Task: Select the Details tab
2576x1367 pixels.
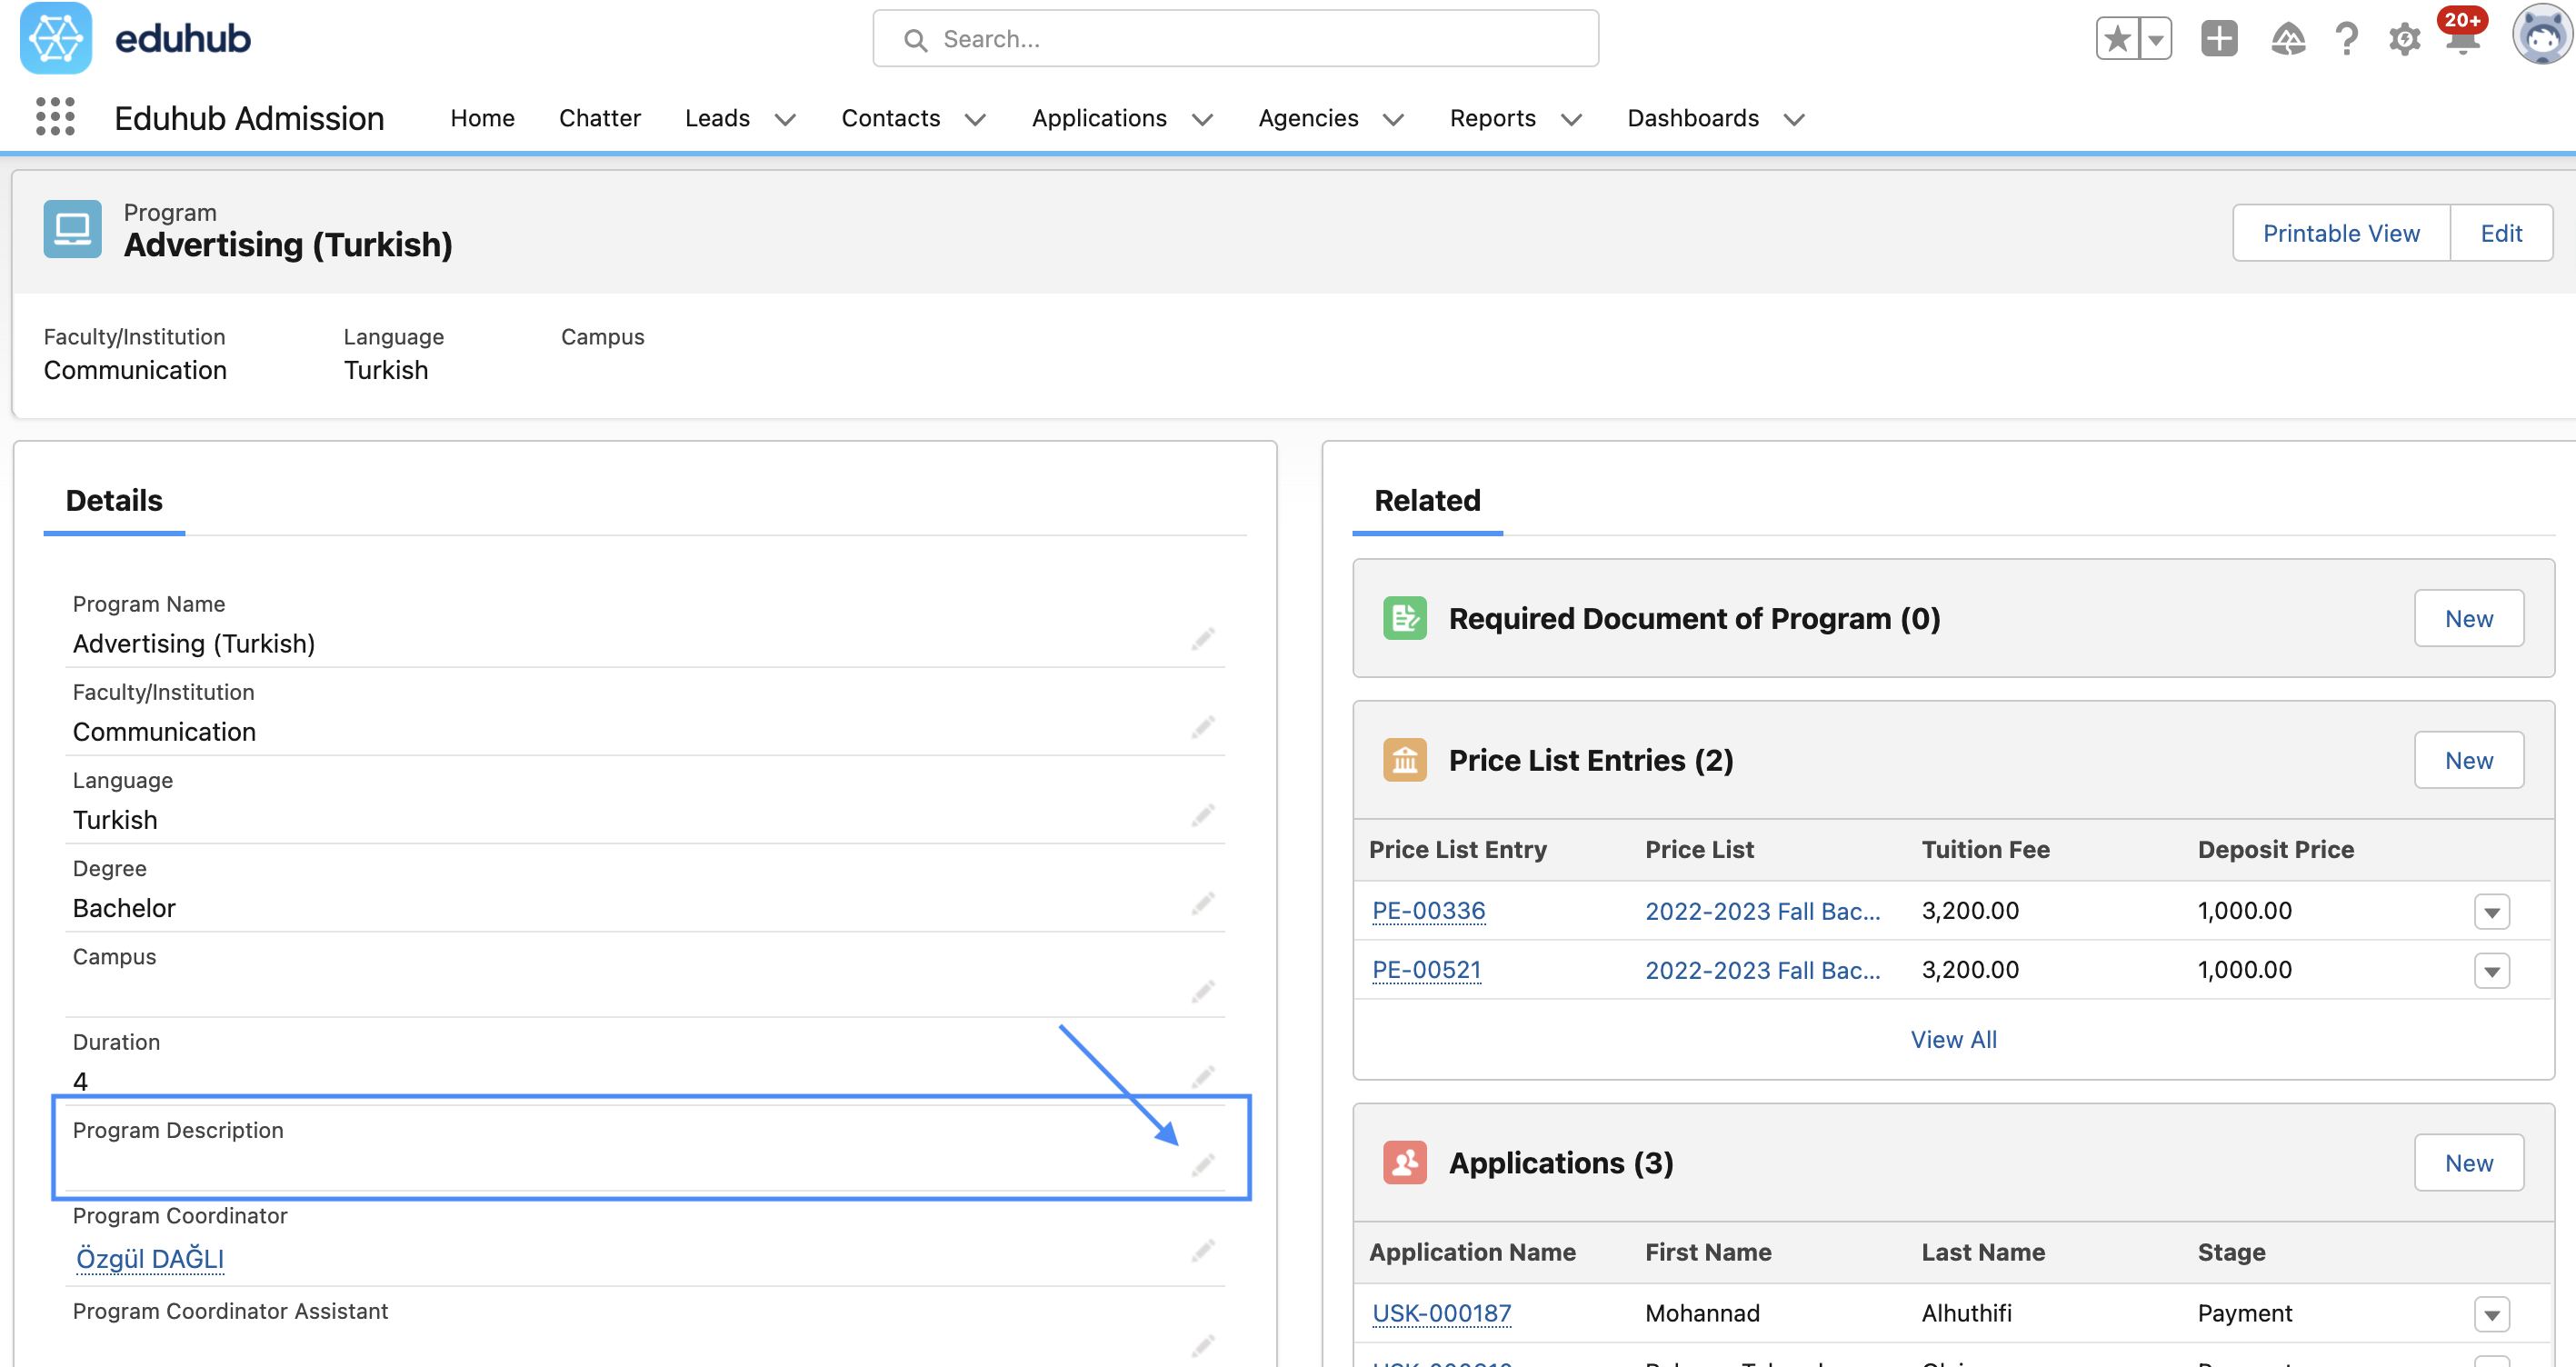Action: [x=114, y=500]
